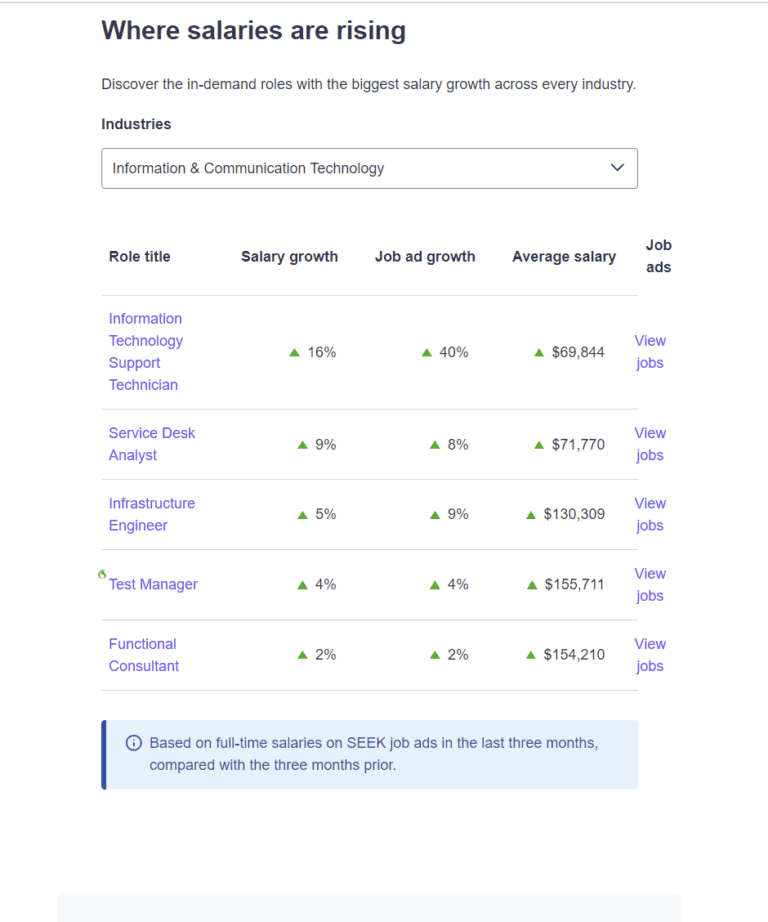Click the green arrow beside $154,210

pyautogui.click(x=530, y=654)
